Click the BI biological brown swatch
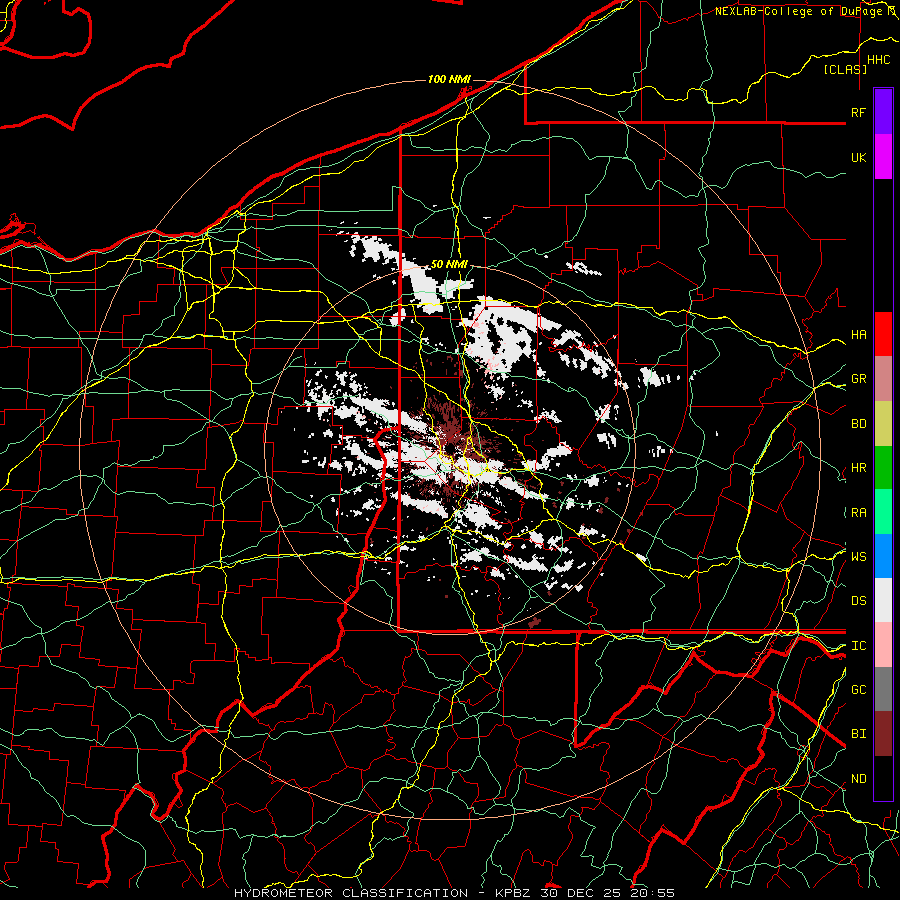Image resolution: width=900 pixels, height=900 pixels. coord(883,733)
